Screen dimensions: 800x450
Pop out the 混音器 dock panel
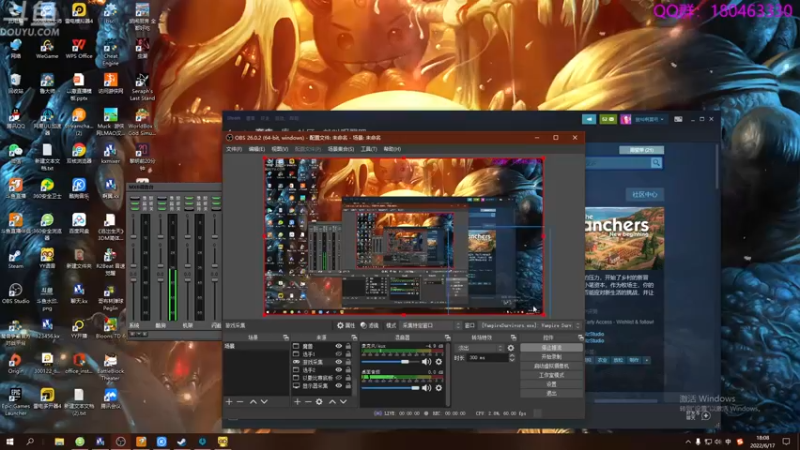[447, 338]
